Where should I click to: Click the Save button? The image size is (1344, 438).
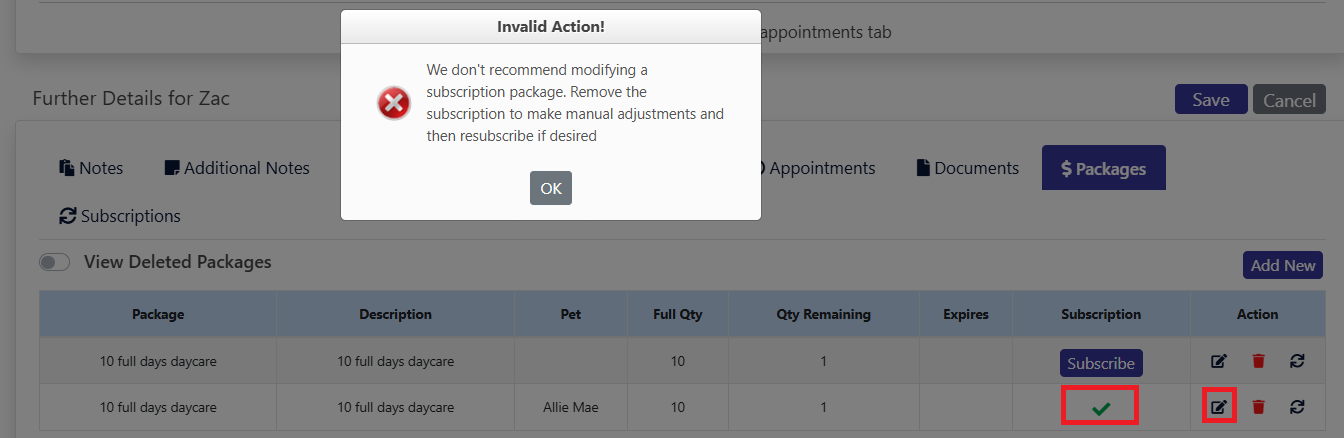point(1211,99)
